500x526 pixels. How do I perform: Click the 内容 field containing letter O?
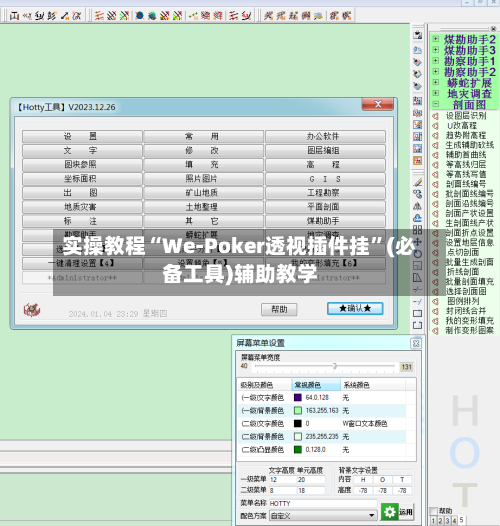(382, 480)
